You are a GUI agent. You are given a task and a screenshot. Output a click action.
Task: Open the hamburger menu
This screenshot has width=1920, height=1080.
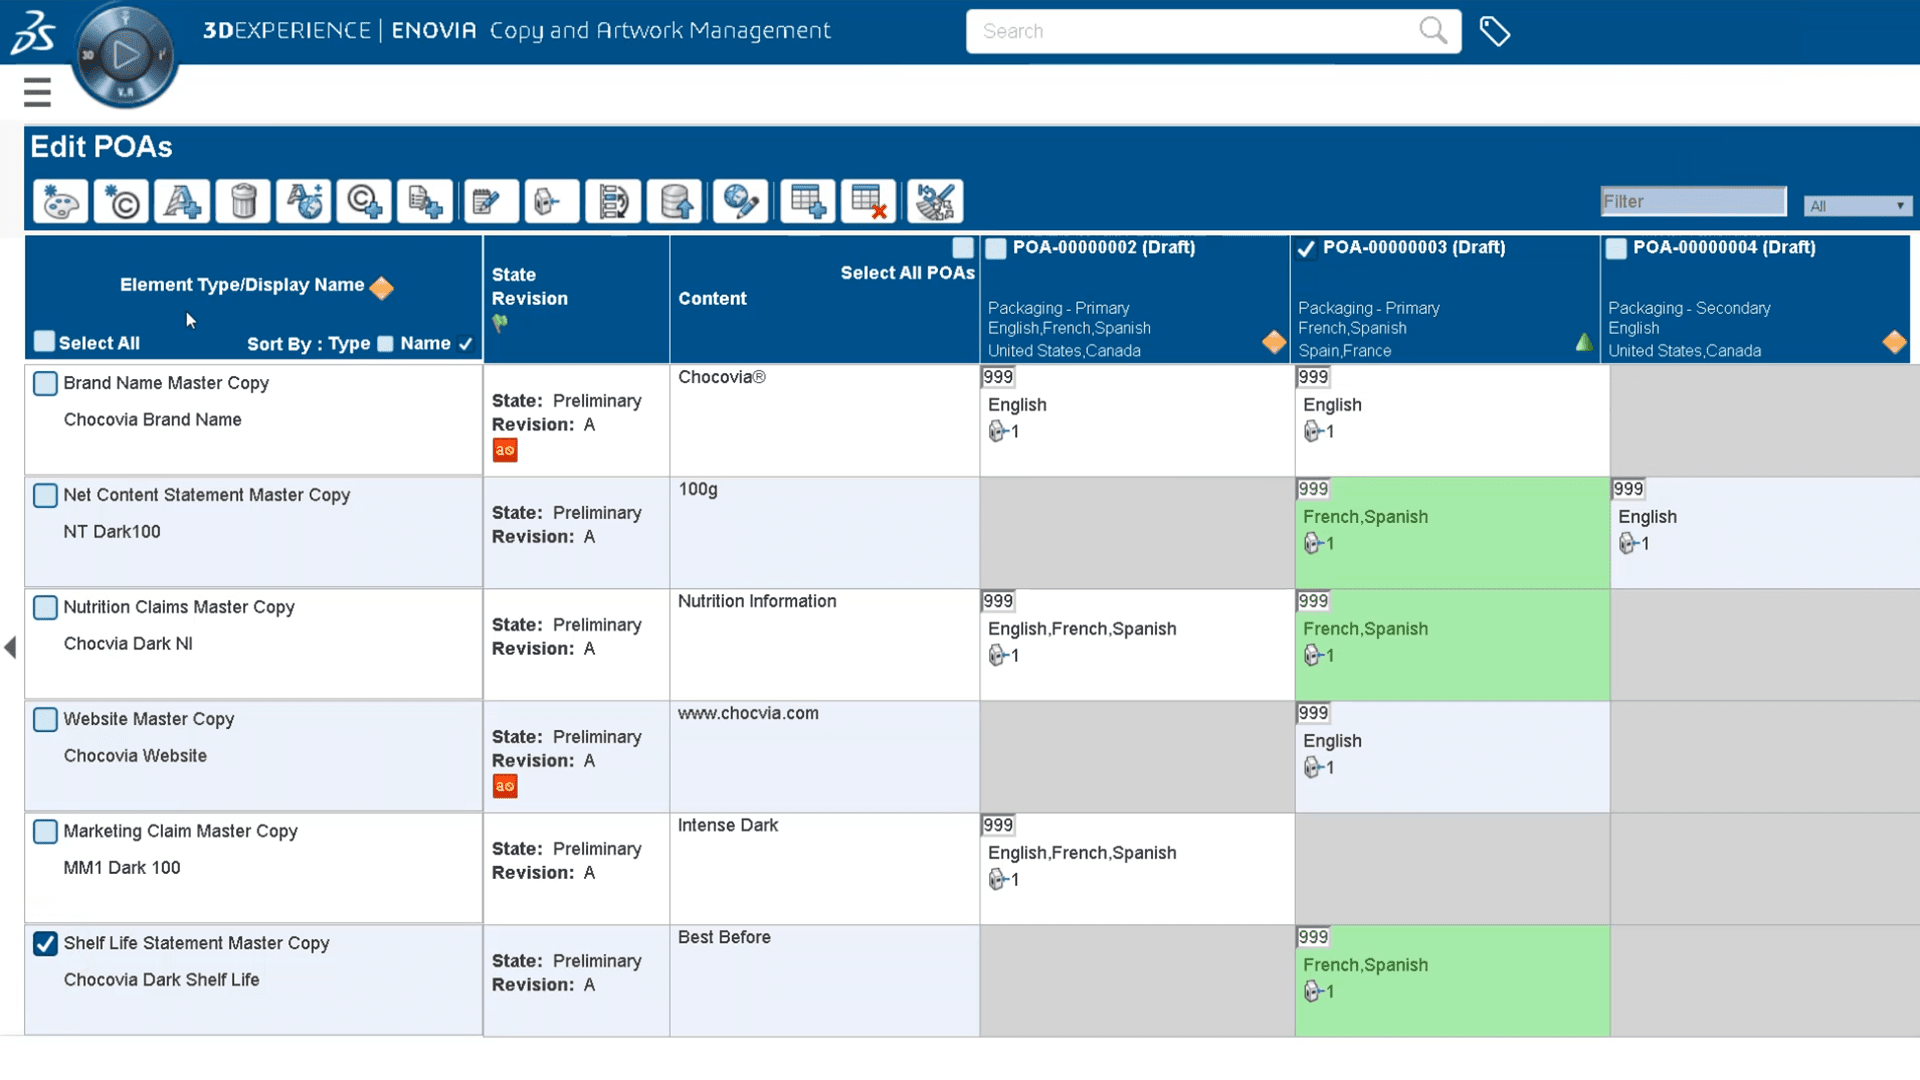[37, 92]
